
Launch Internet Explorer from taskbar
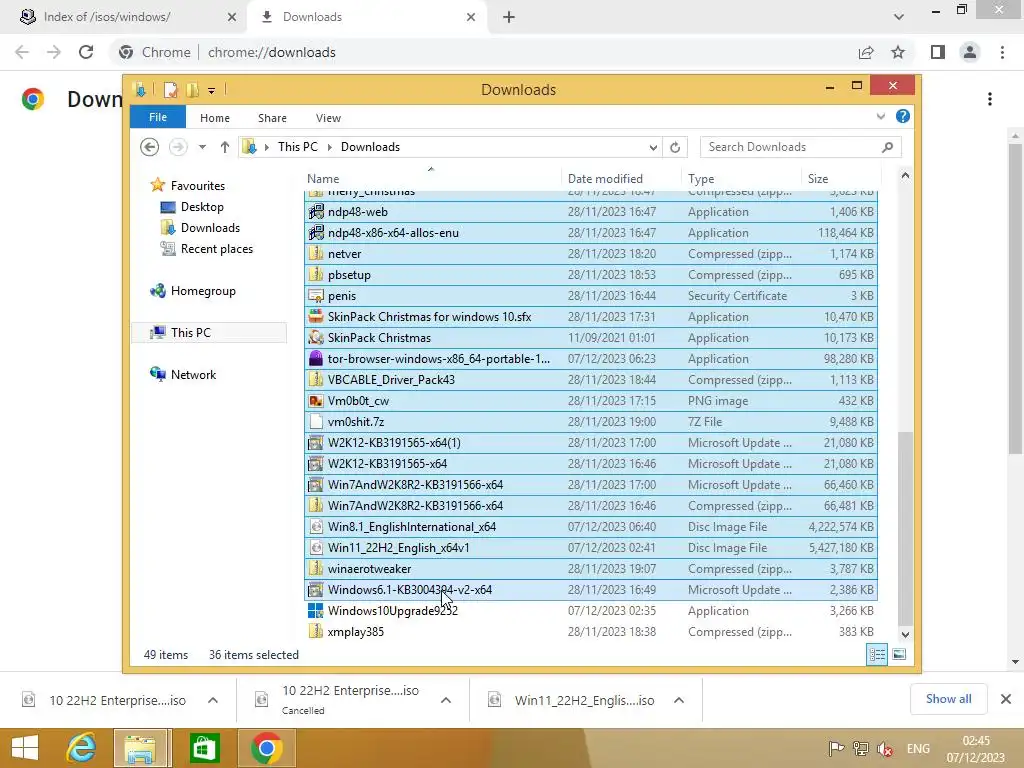click(82, 748)
